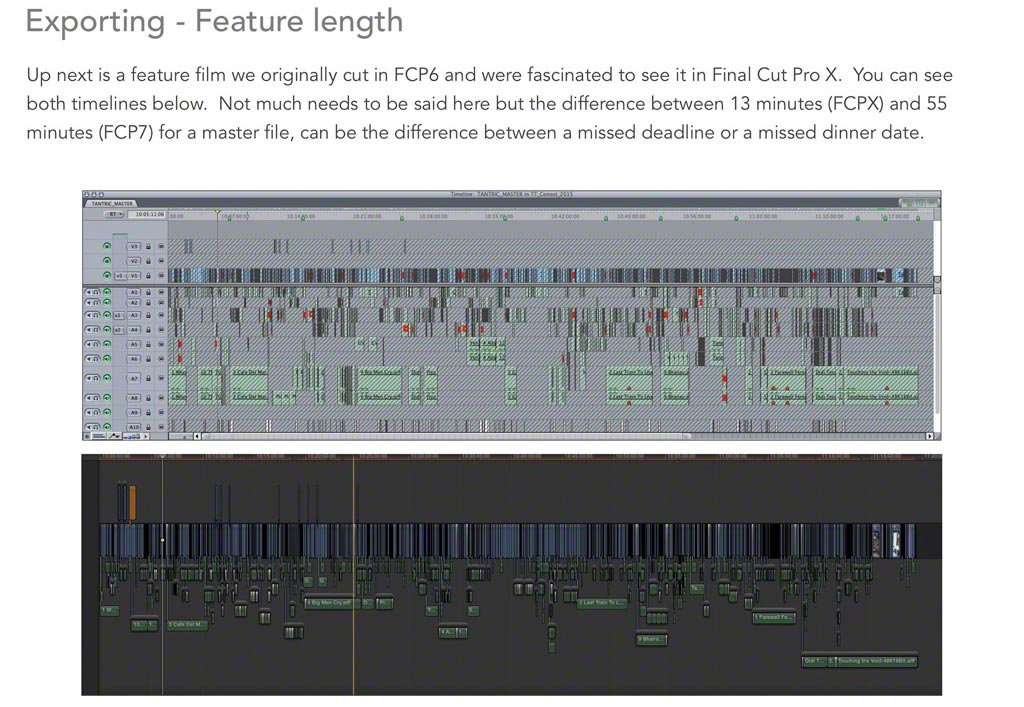
Task: Click the FCPX timeline playhead line
Action: coord(163,574)
